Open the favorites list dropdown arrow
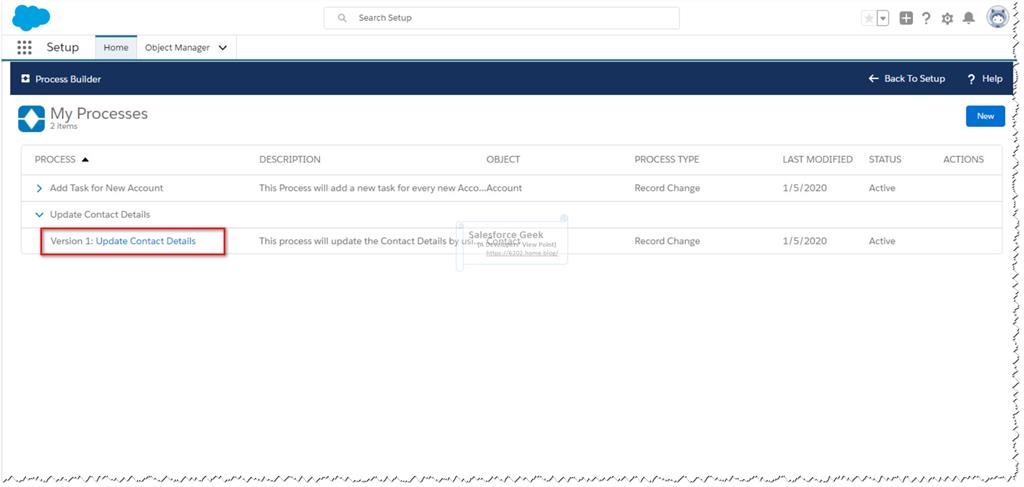 (x=883, y=18)
